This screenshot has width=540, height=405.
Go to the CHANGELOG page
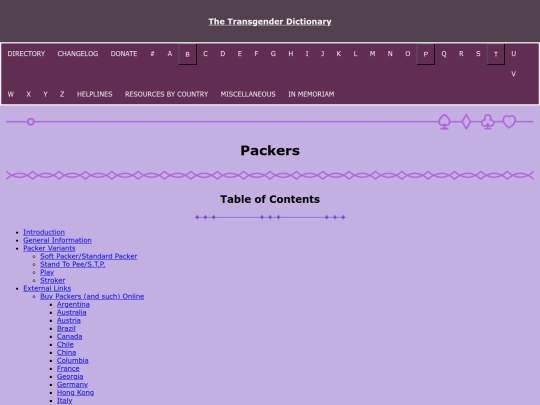(x=78, y=54)
